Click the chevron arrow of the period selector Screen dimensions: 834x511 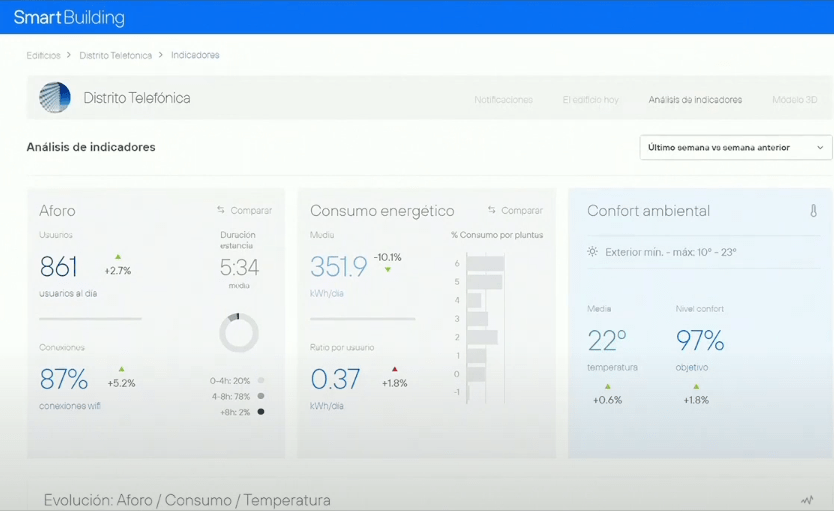point(820,147)
